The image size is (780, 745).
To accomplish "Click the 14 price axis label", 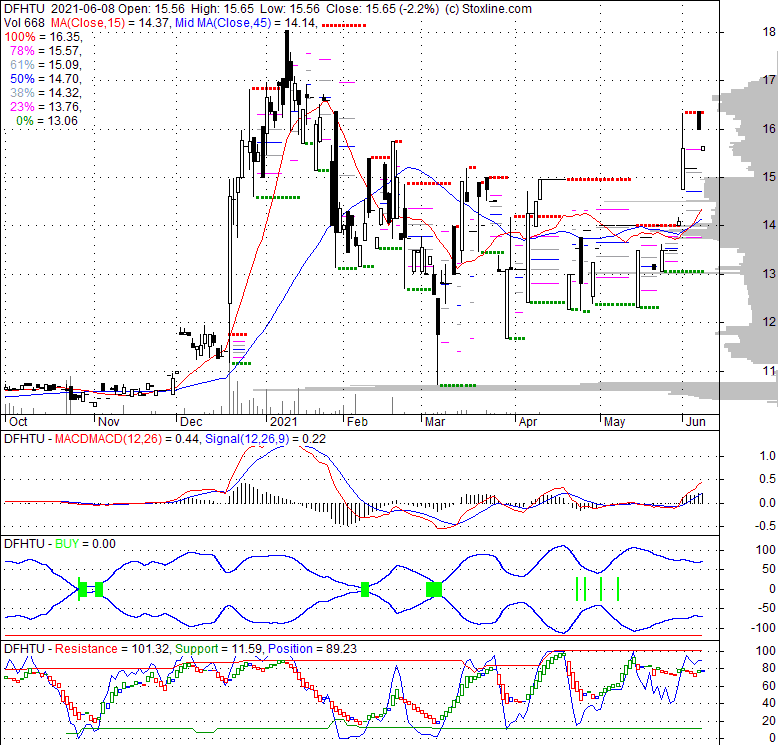I will point(769,225).
